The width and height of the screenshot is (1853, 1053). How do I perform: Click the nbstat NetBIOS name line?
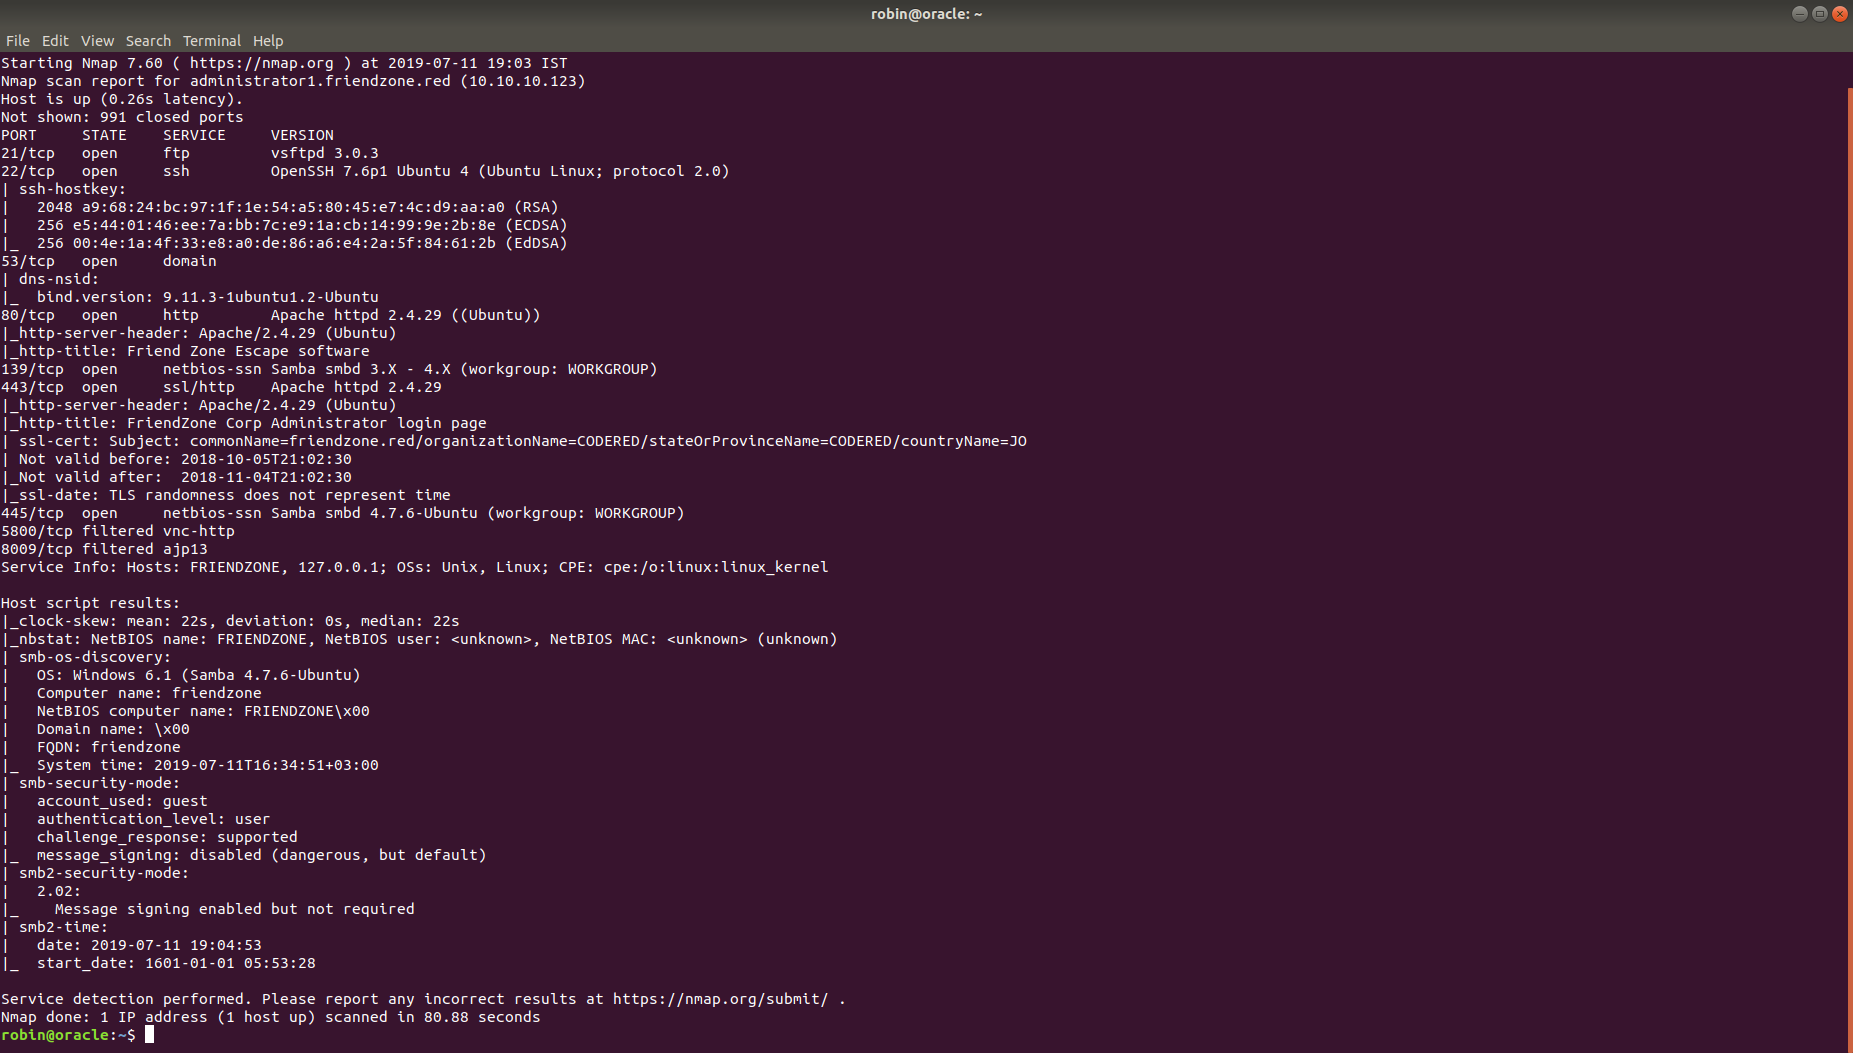[420, 639]
